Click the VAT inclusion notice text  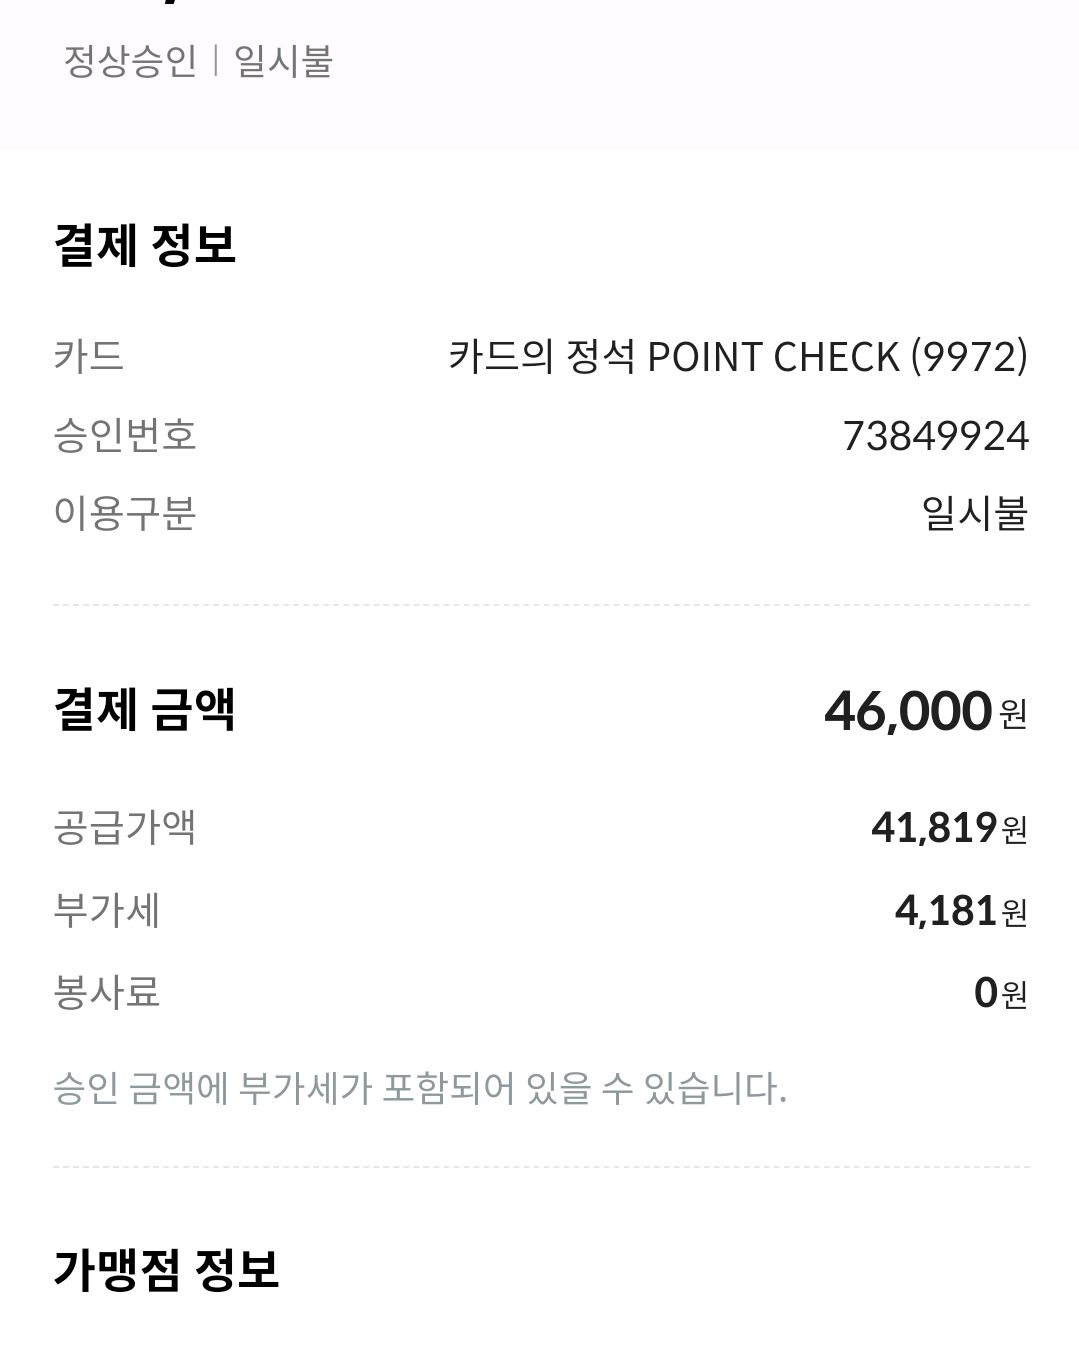(420, 1088)
